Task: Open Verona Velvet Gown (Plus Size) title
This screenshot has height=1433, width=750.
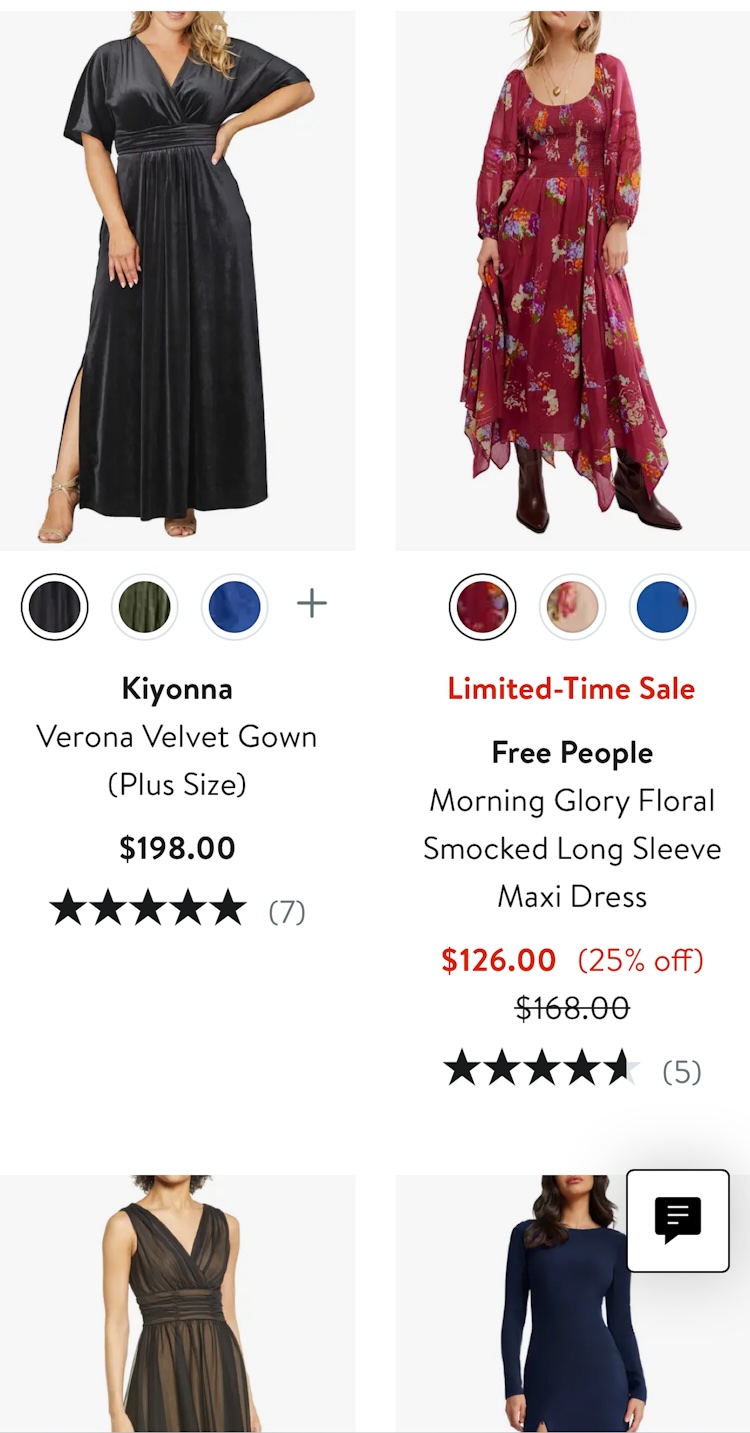Action: point(177,760)
